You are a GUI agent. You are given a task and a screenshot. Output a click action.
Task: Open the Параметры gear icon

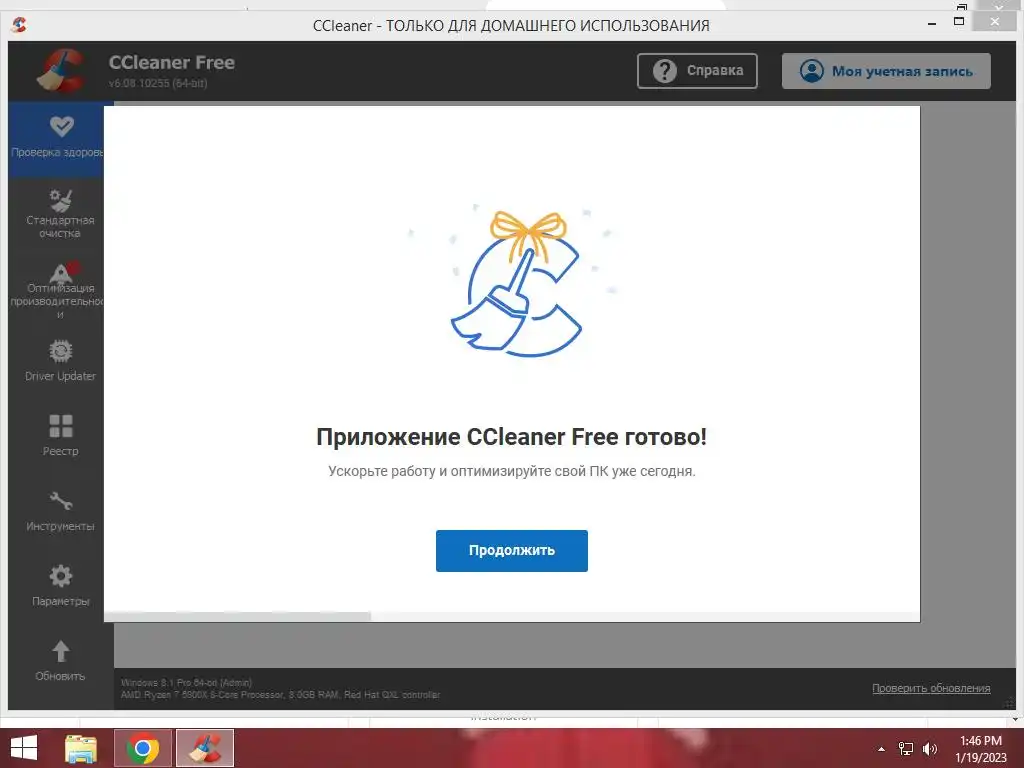[x=61, y=576]
